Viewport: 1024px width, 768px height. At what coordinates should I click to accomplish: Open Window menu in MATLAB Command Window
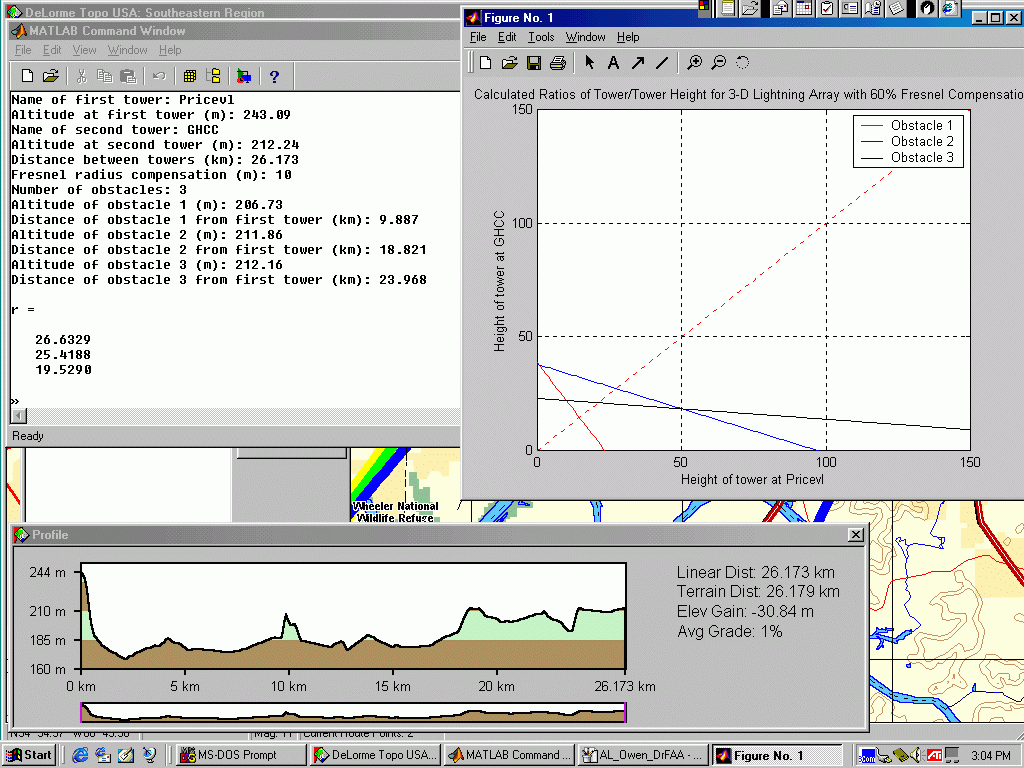point(127,50)
